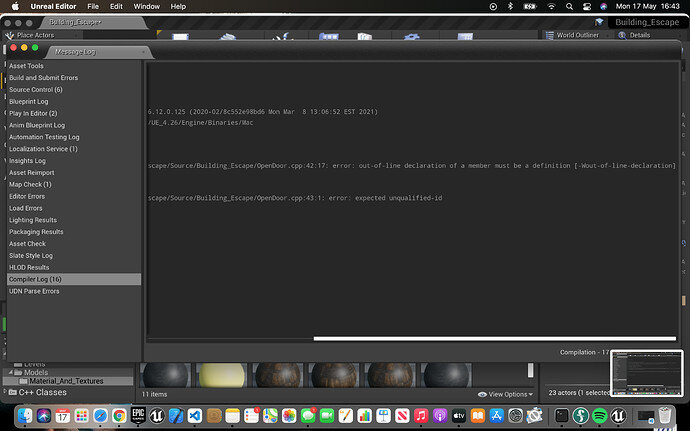Click the OpenDoor.cpp:42:17 out-of-line declaration error
This screenshot has width=690, height=431.
[x=411, y=166]
